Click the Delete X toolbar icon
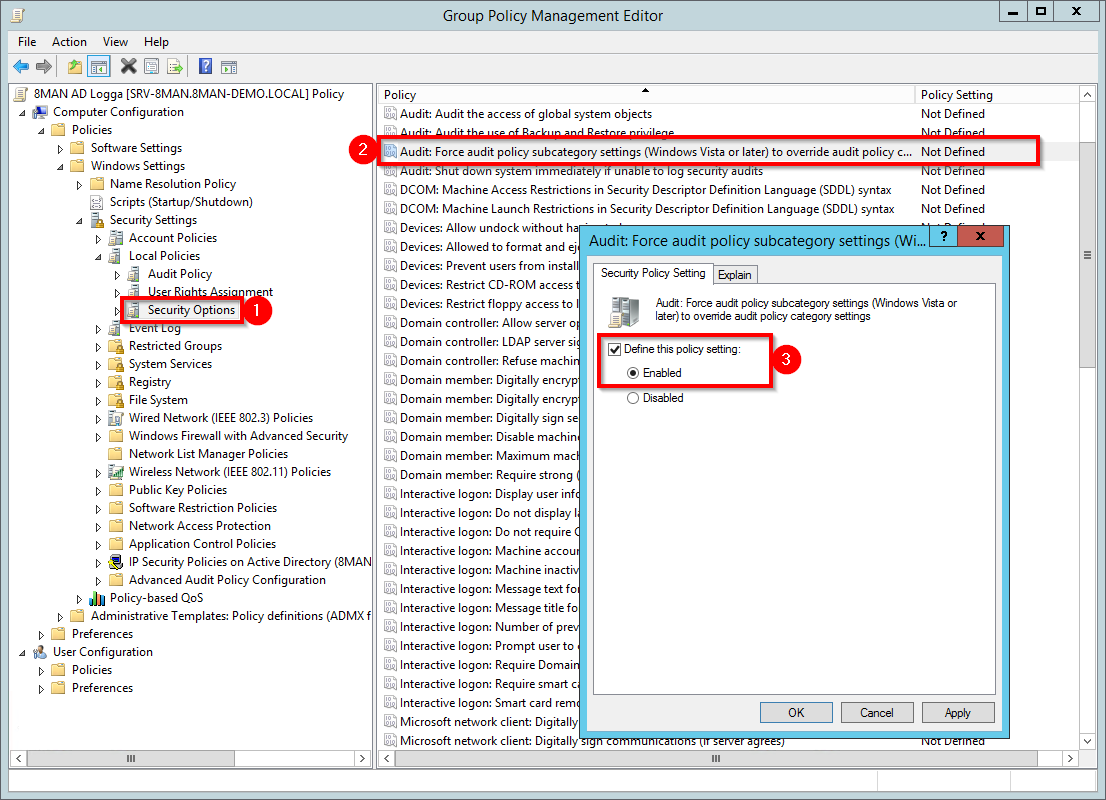This screenshot has width=1106, height=800. (128, 67)
